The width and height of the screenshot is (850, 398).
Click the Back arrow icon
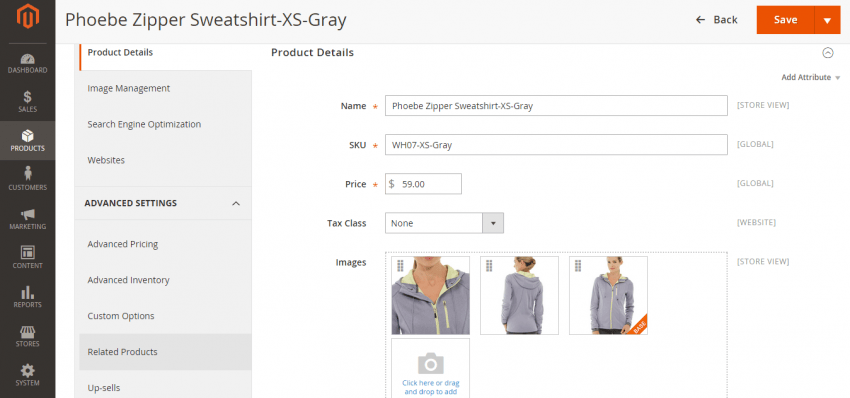pyautogui.click(x=700, y=20)
